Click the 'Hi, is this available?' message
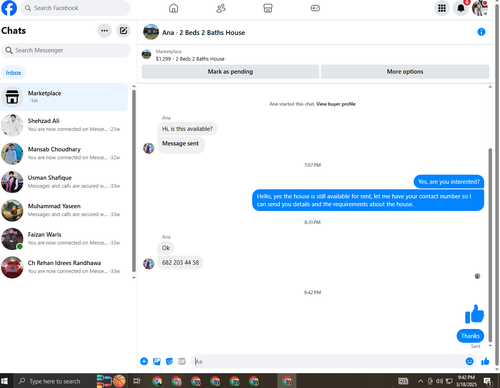500x388 pixels. pyautogui.click(x=187, y=129)
